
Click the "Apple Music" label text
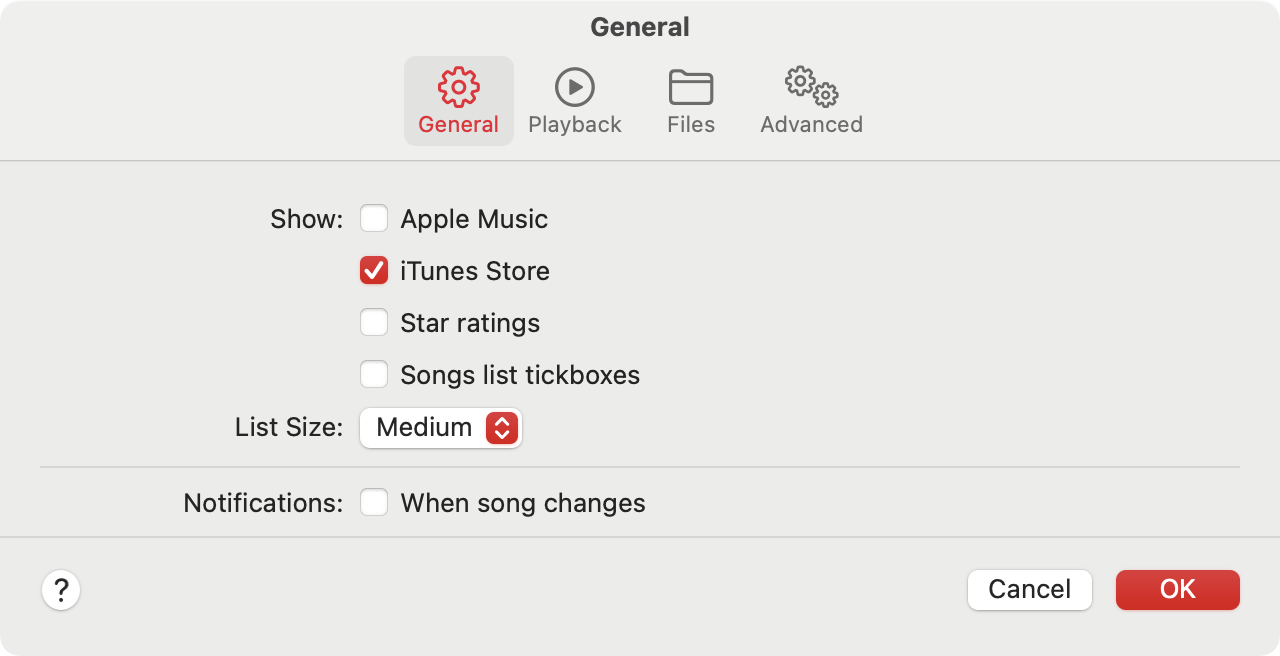tap(474, 219)
